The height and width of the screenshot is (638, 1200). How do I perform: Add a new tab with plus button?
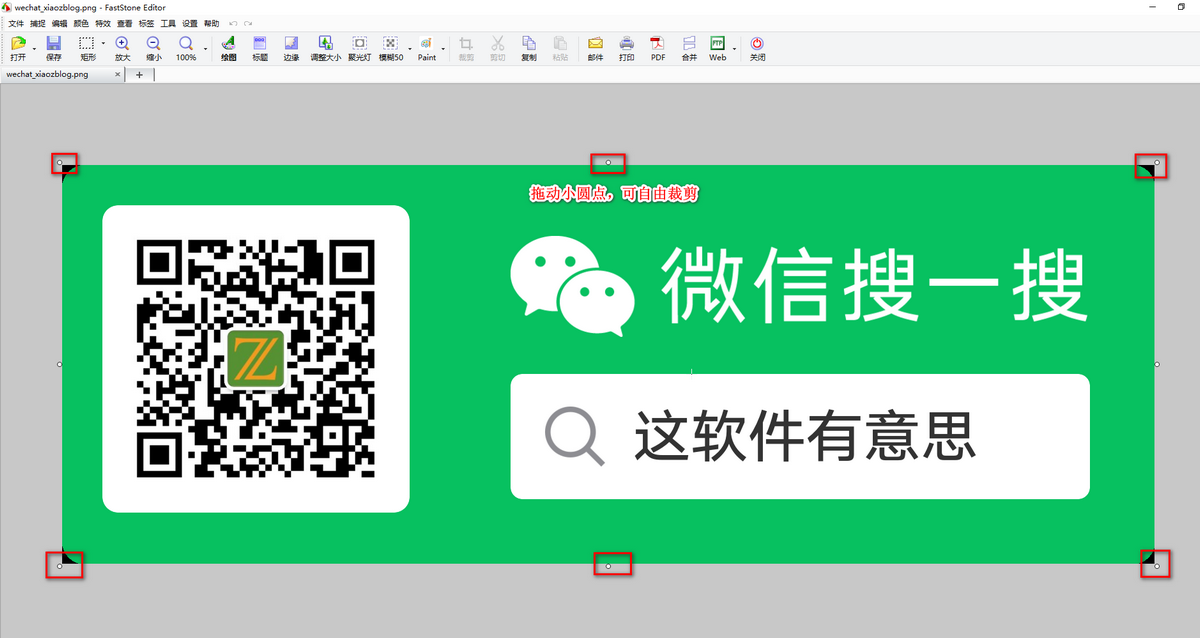point(139,74)
